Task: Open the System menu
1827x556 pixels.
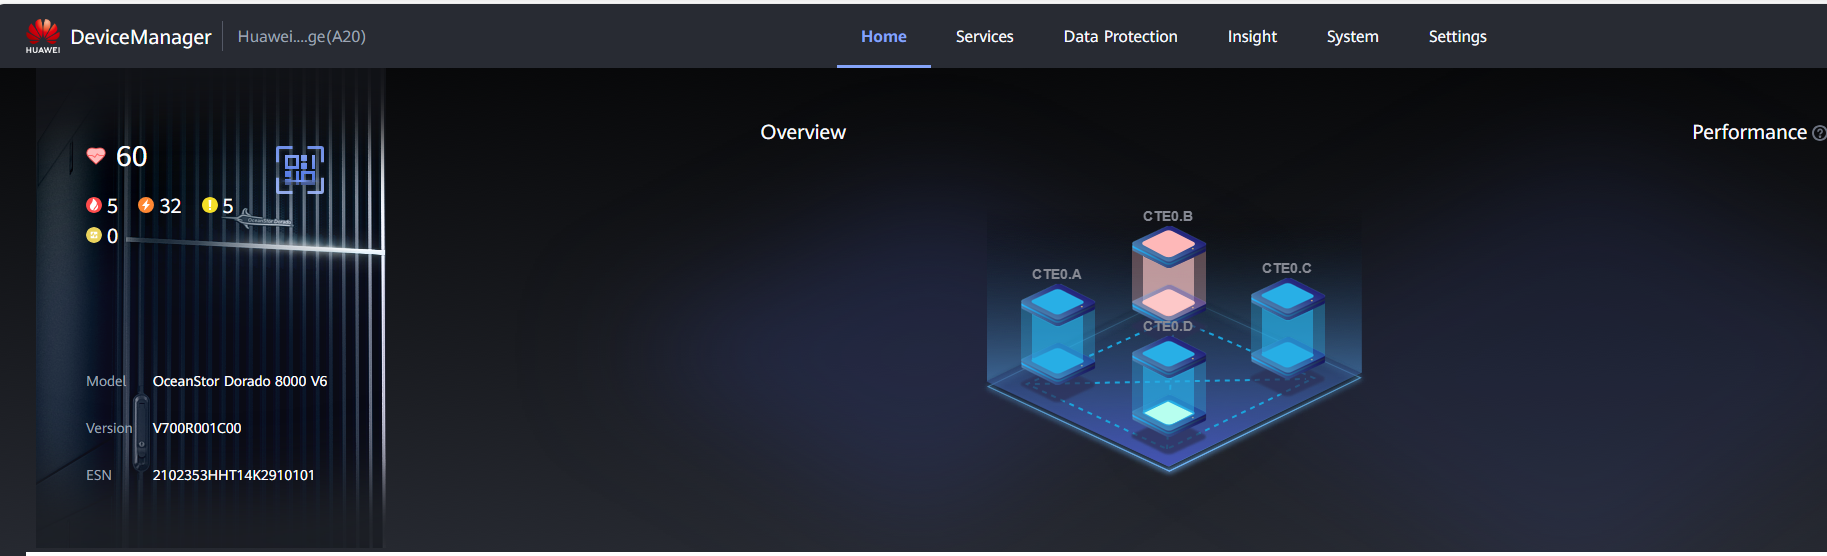Action: click(x=1352, y=36)
